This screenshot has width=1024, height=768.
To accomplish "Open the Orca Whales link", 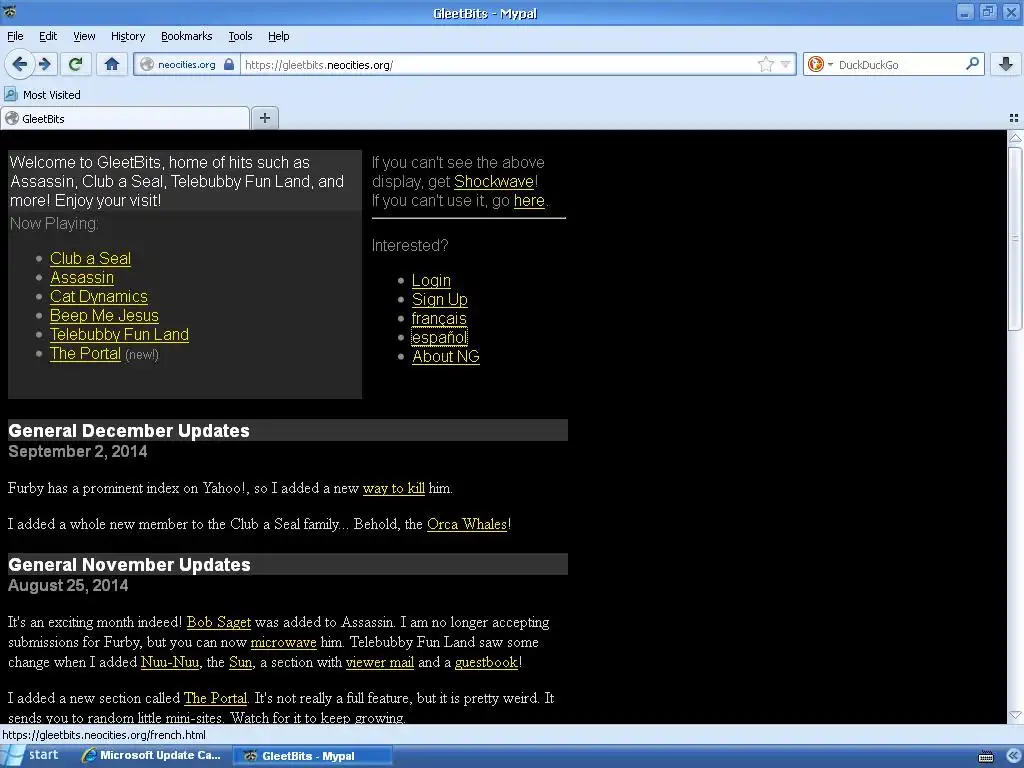I will click(467, 524).
